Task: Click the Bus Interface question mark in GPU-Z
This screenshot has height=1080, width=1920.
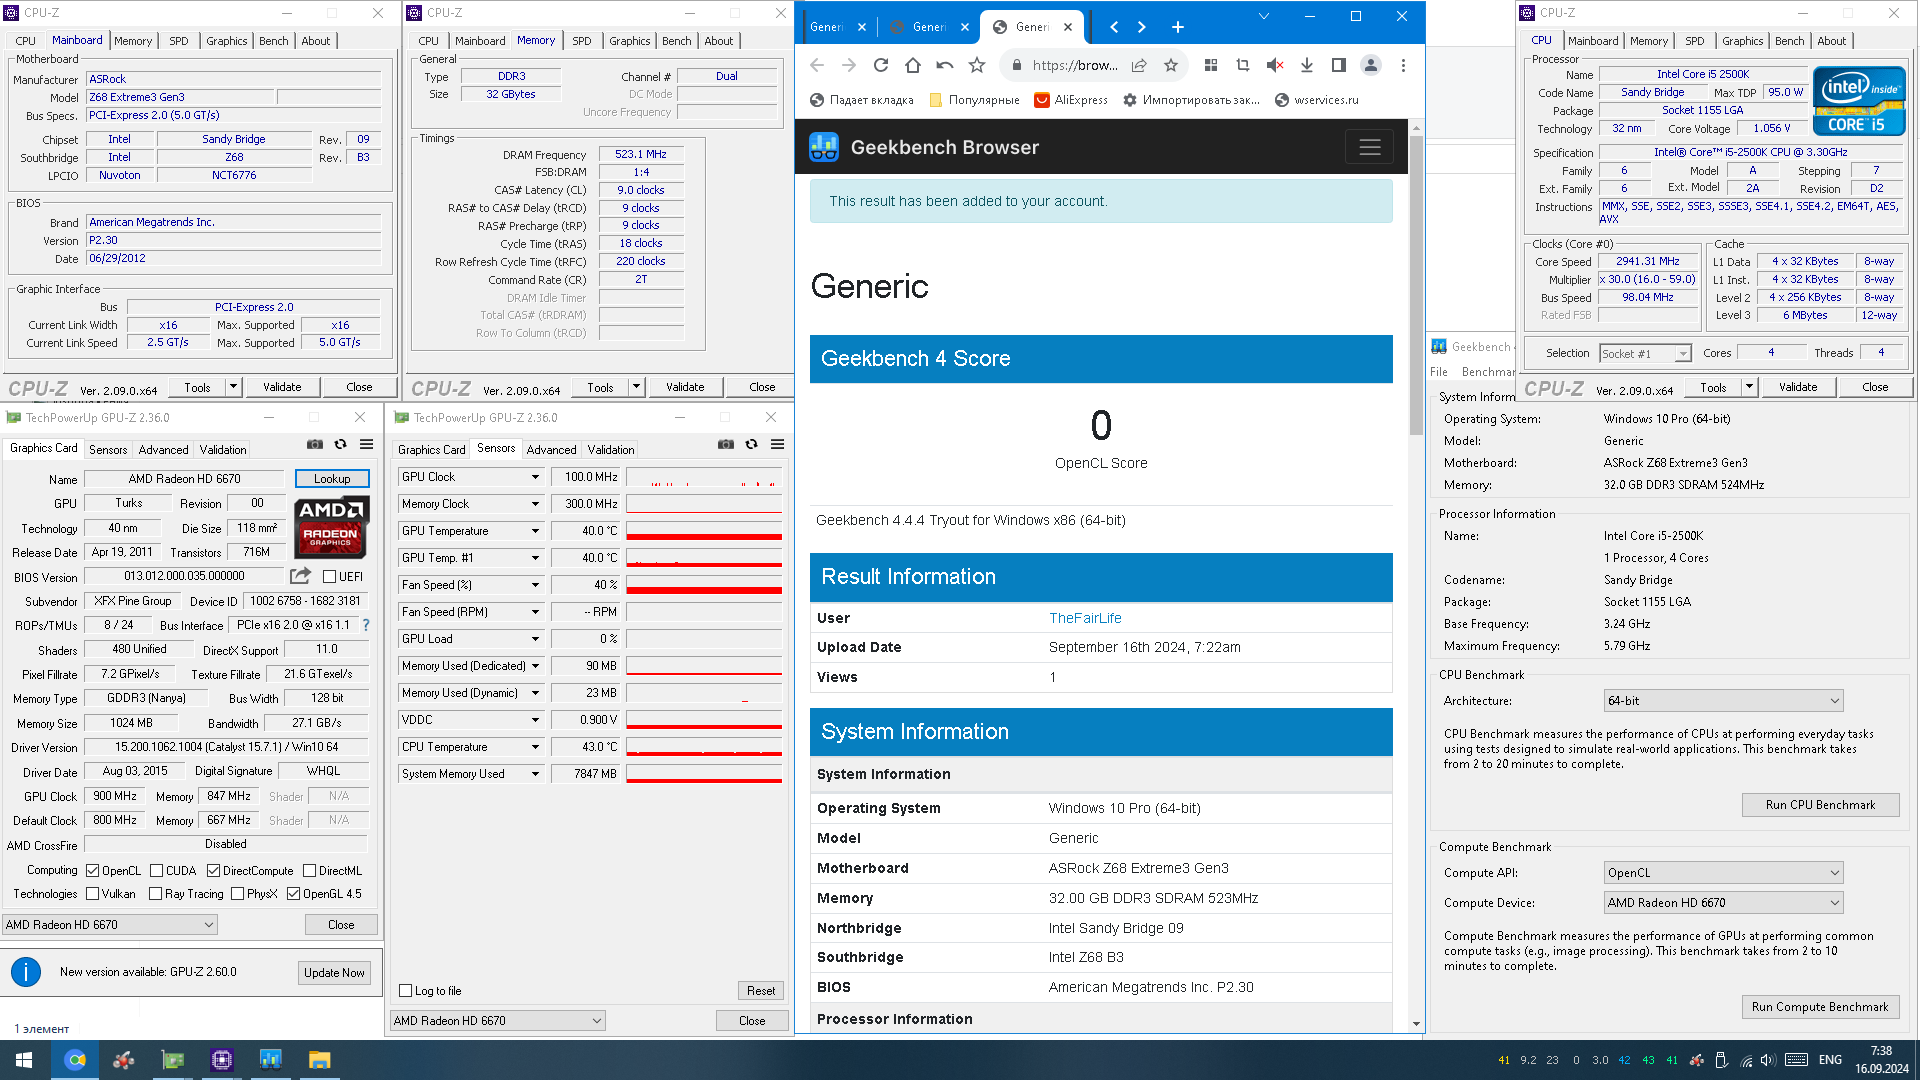Action: pos(366,625)
